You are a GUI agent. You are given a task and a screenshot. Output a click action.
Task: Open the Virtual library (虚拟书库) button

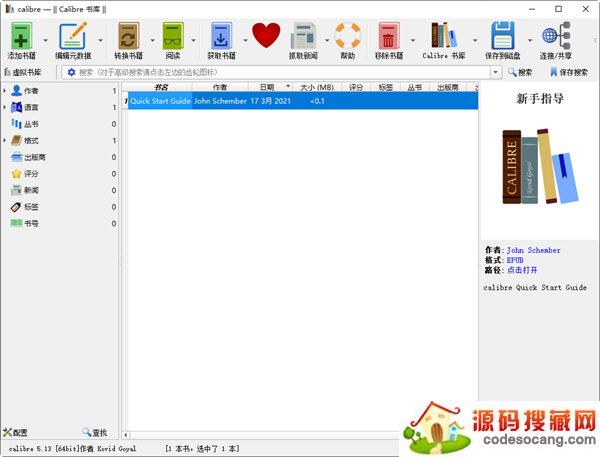pos(23,72)
